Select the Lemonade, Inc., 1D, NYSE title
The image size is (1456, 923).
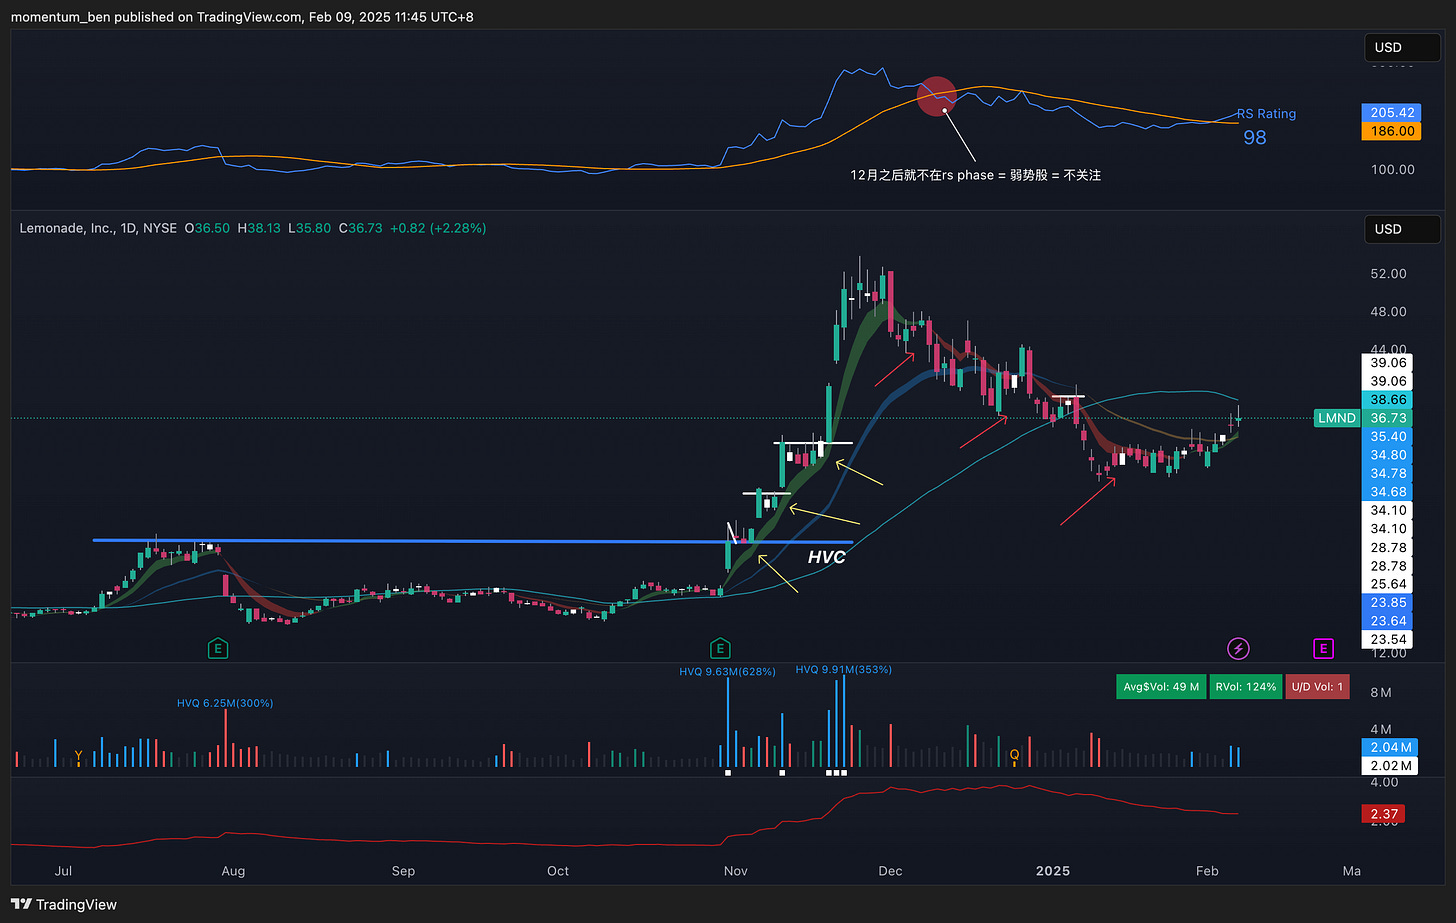click(x=98, y=228)
